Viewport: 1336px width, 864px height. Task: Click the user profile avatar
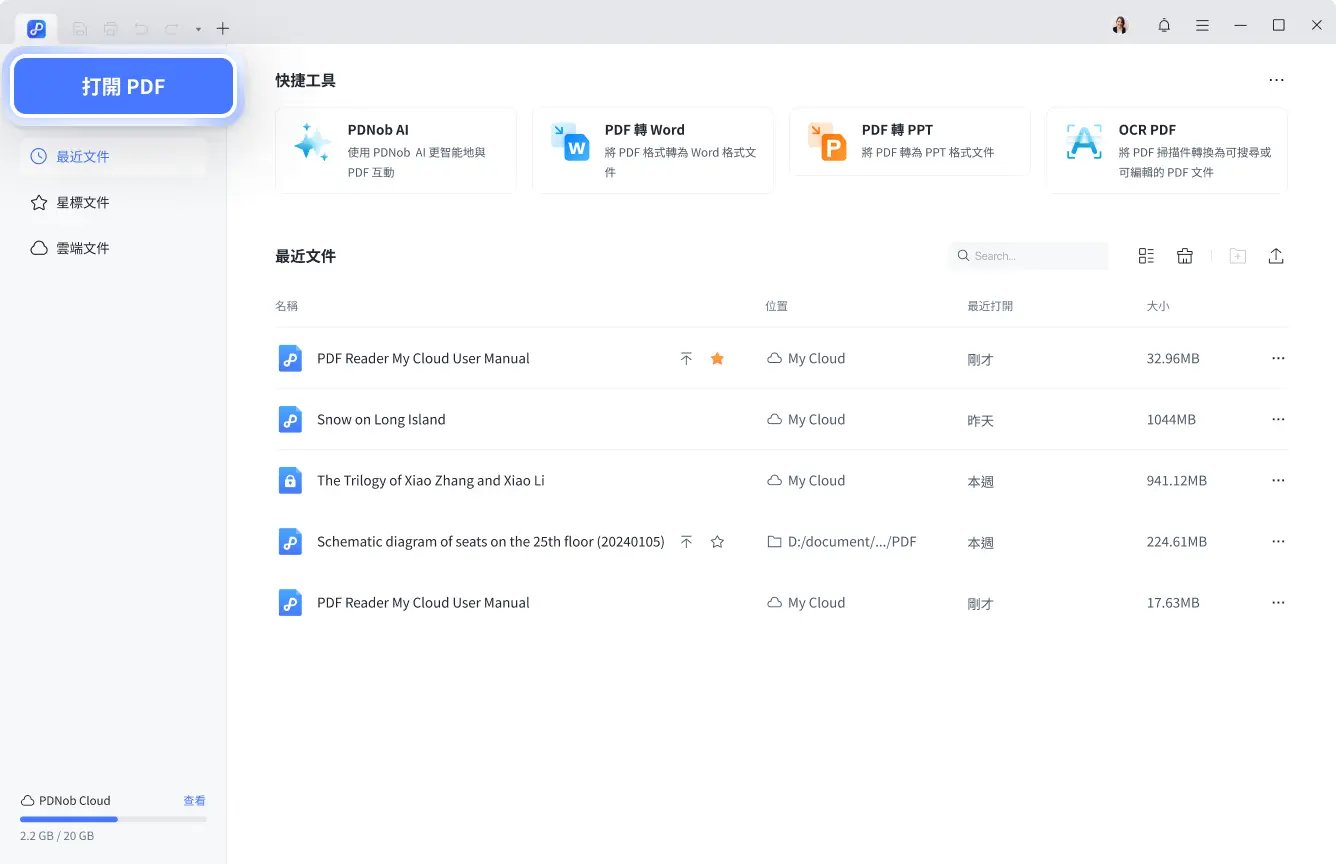click(x=1120, y=26)
